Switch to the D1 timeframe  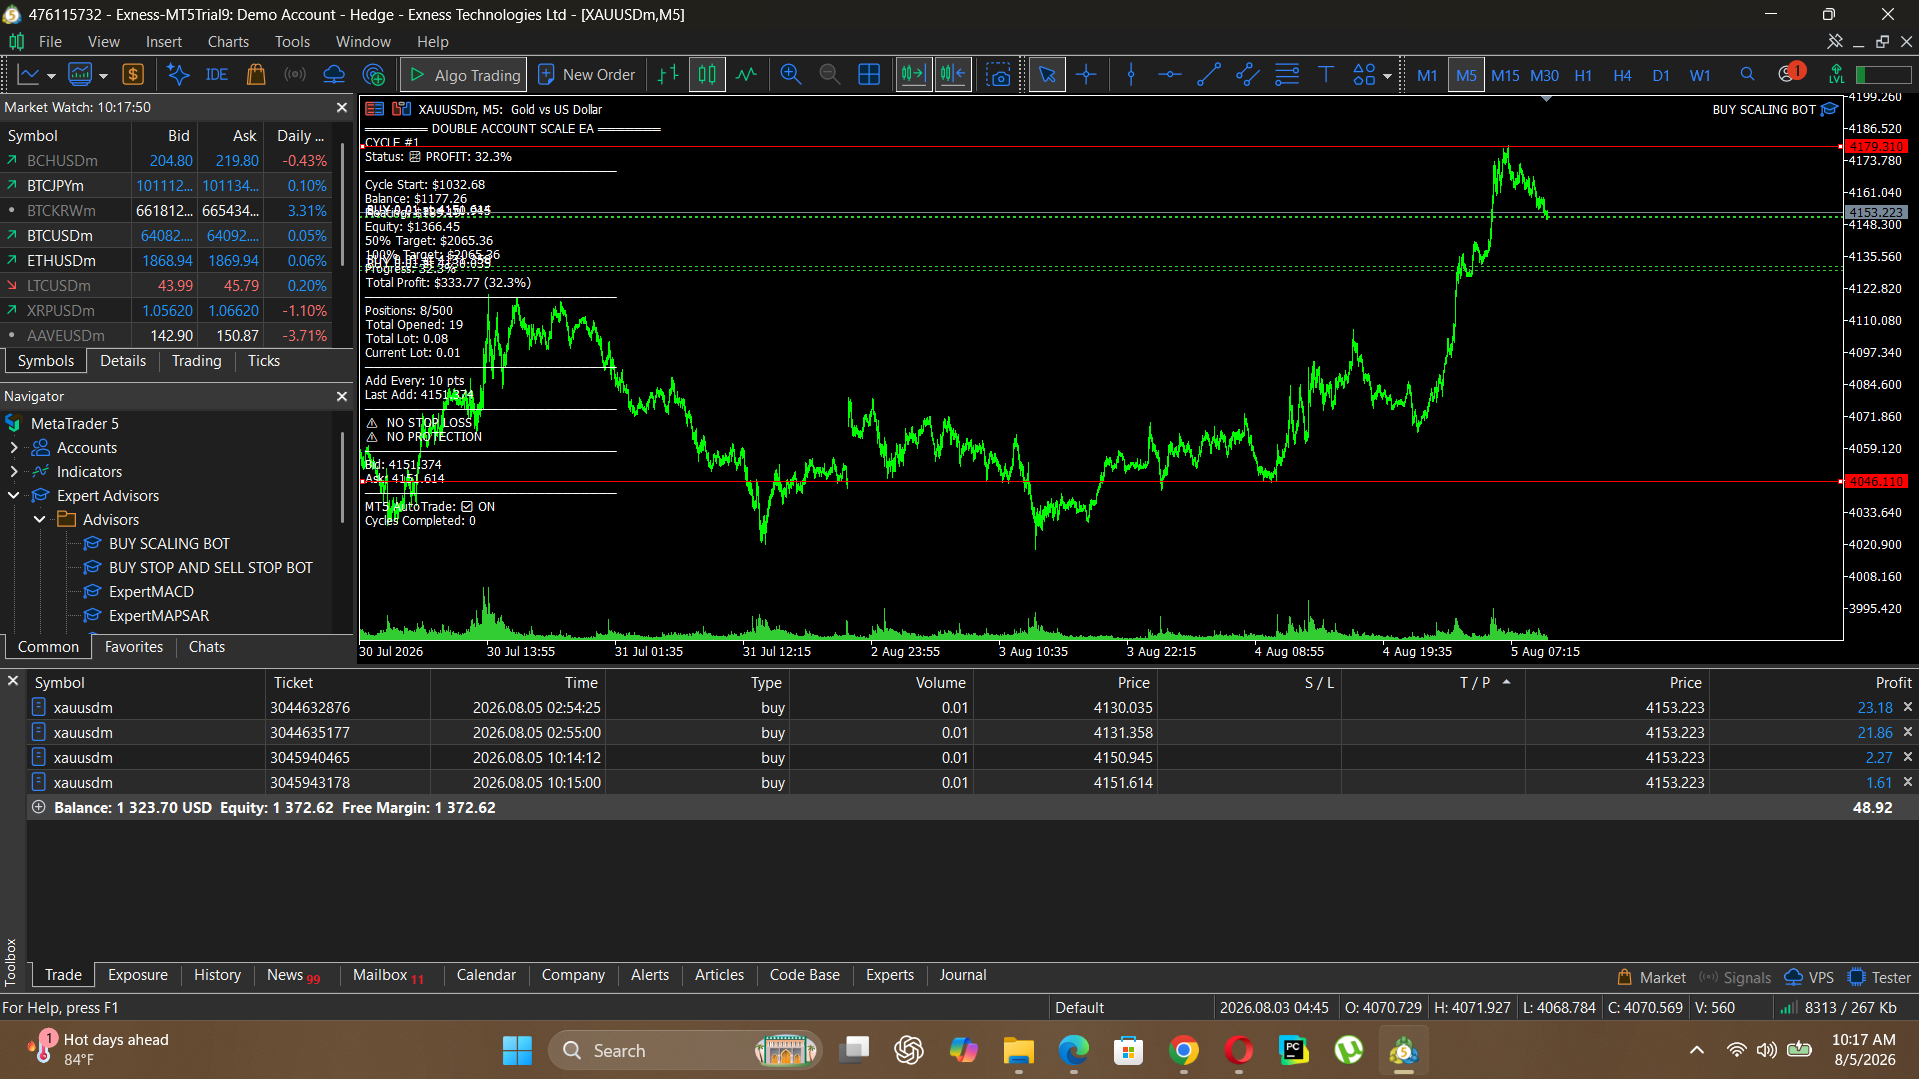[x=1661, y=75]
